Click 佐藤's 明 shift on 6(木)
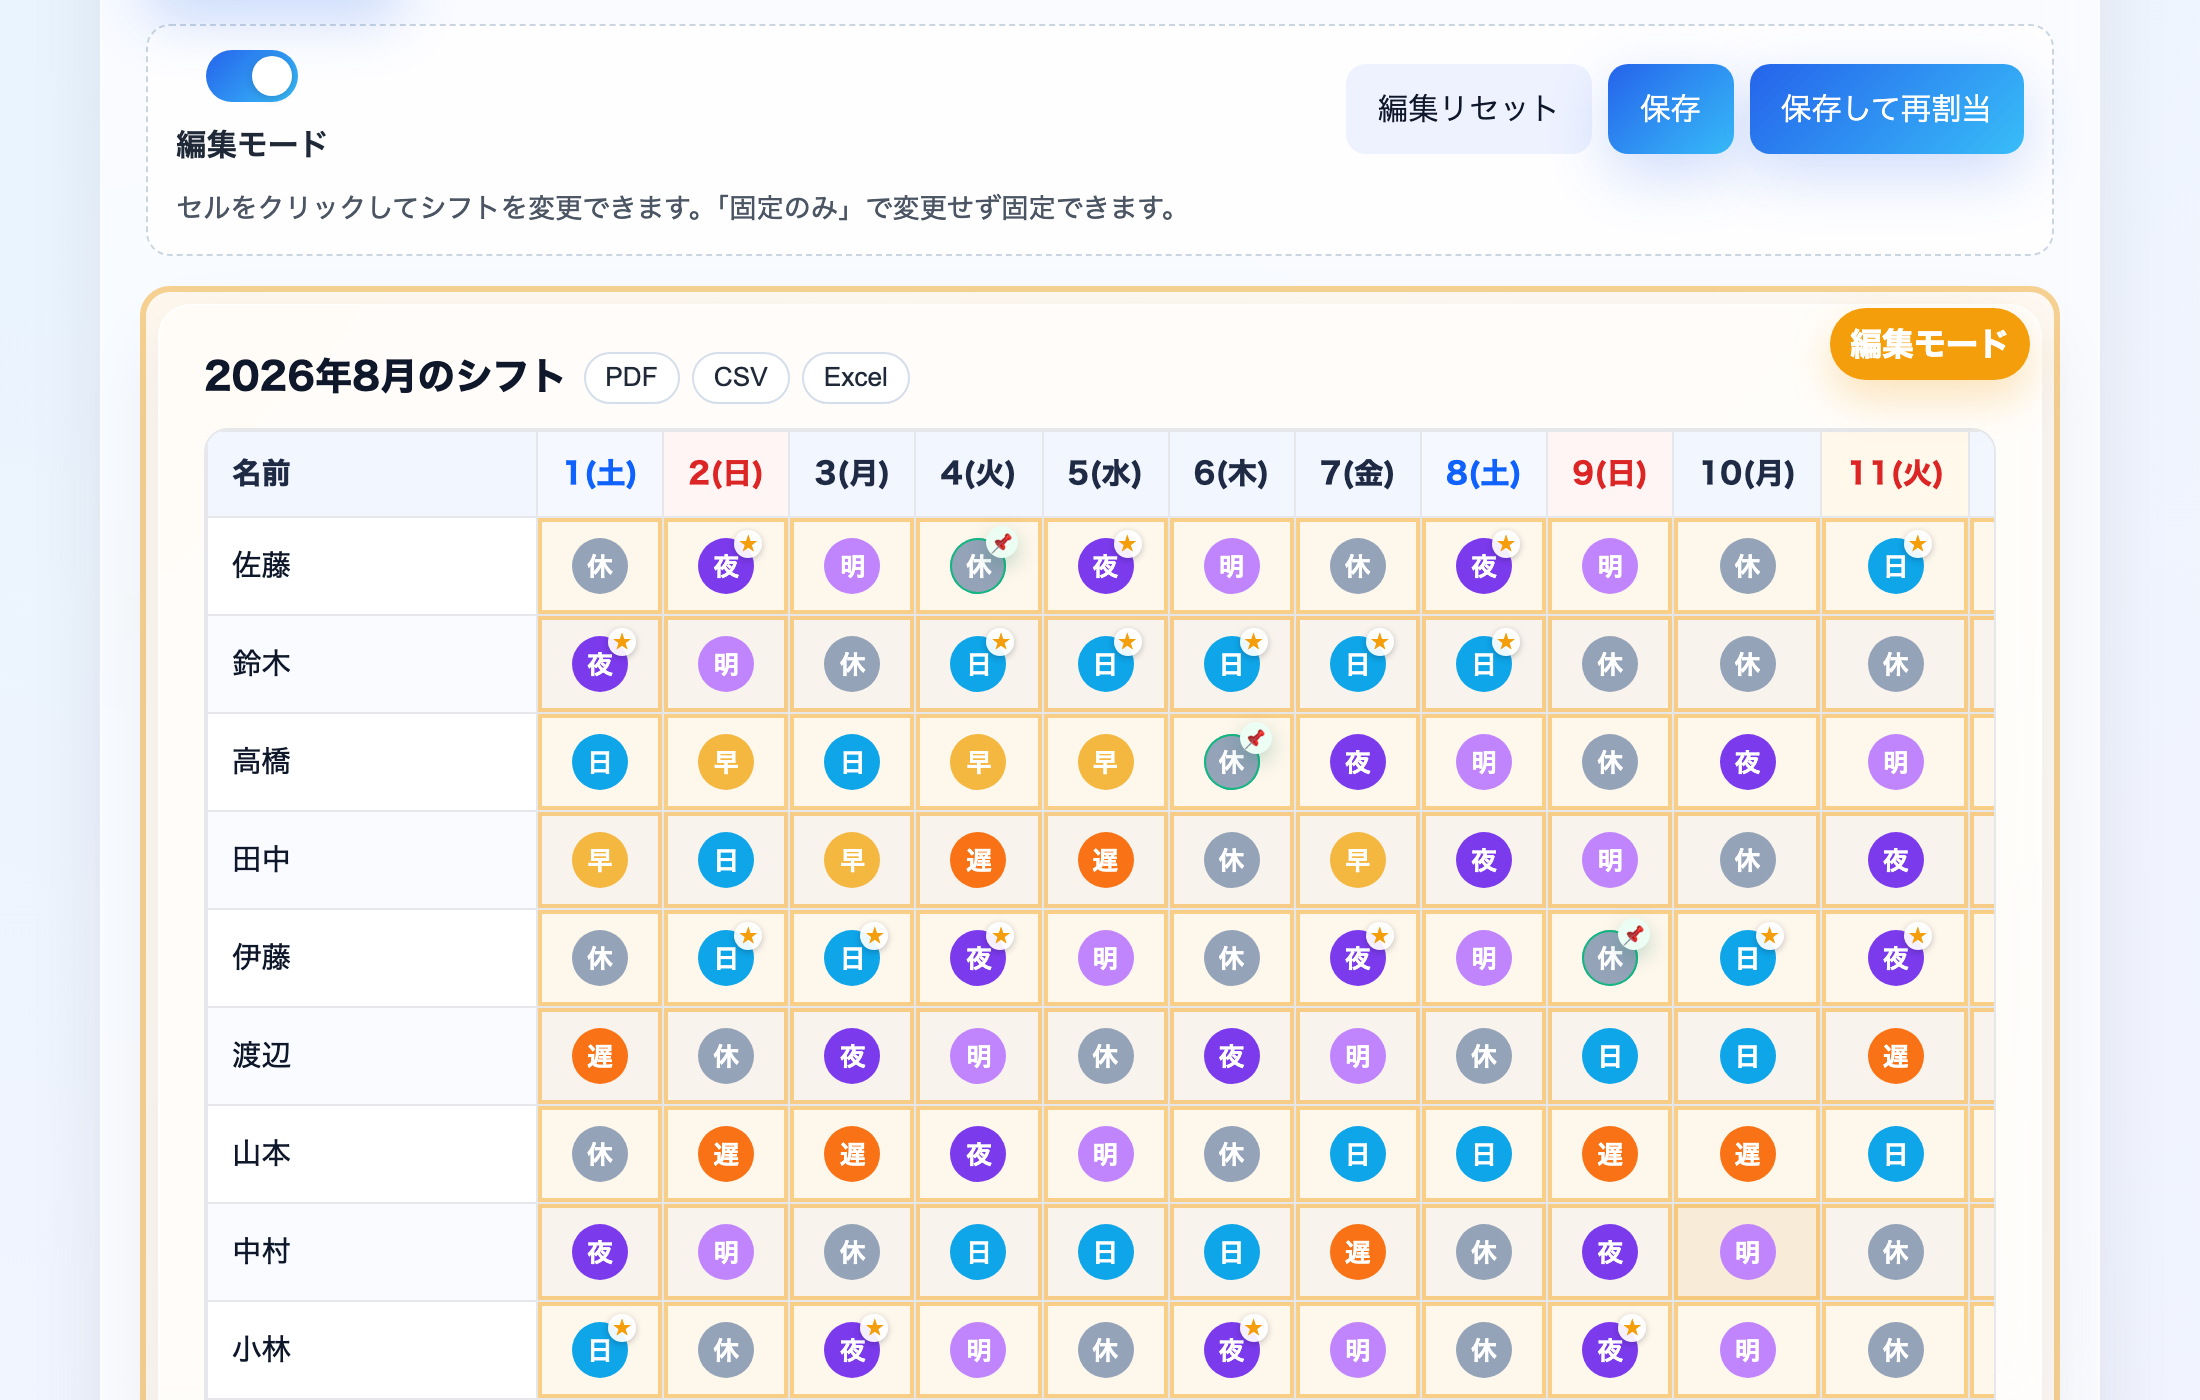Image resolution: width=2200 pixels, height=1400 pixels. [1232, 566]
